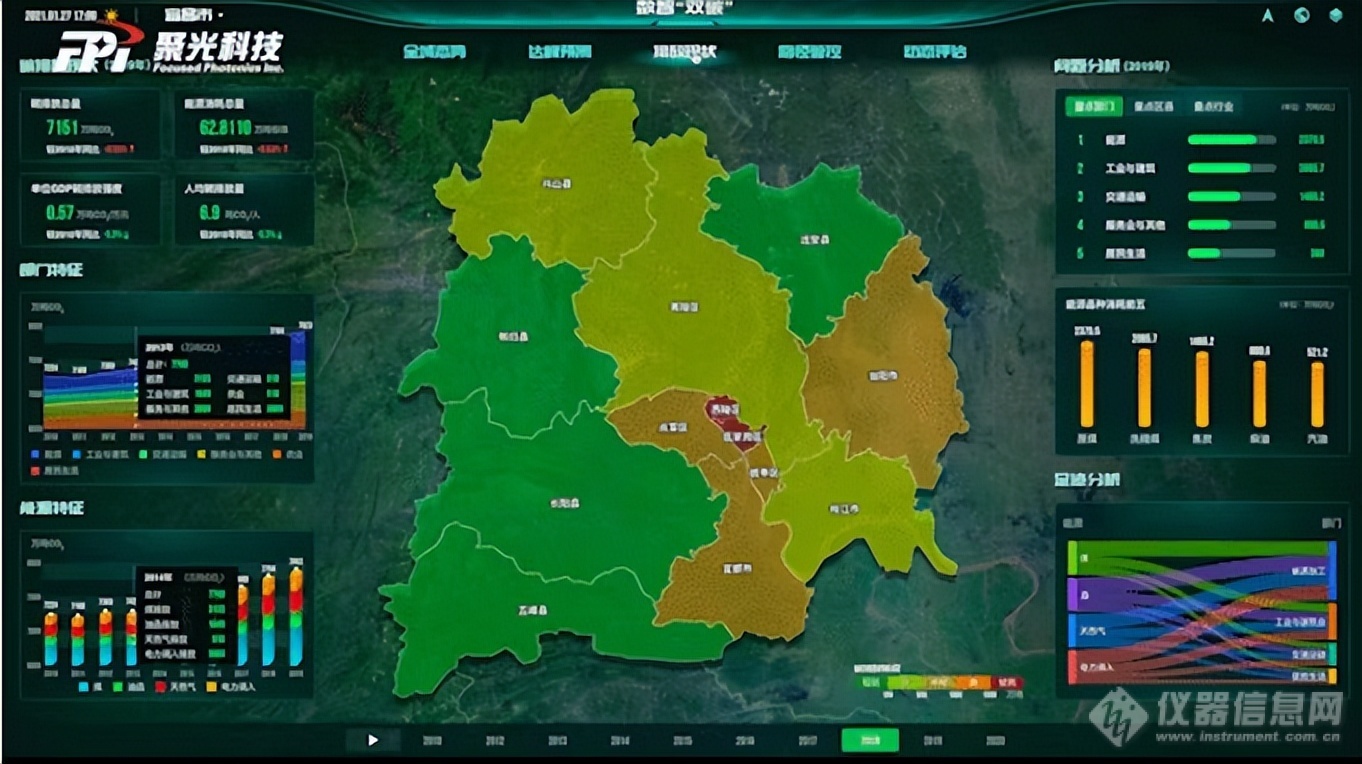
Task: Click the purple 油 node in Sankey diagram
Action: [x=1071, y=595]
